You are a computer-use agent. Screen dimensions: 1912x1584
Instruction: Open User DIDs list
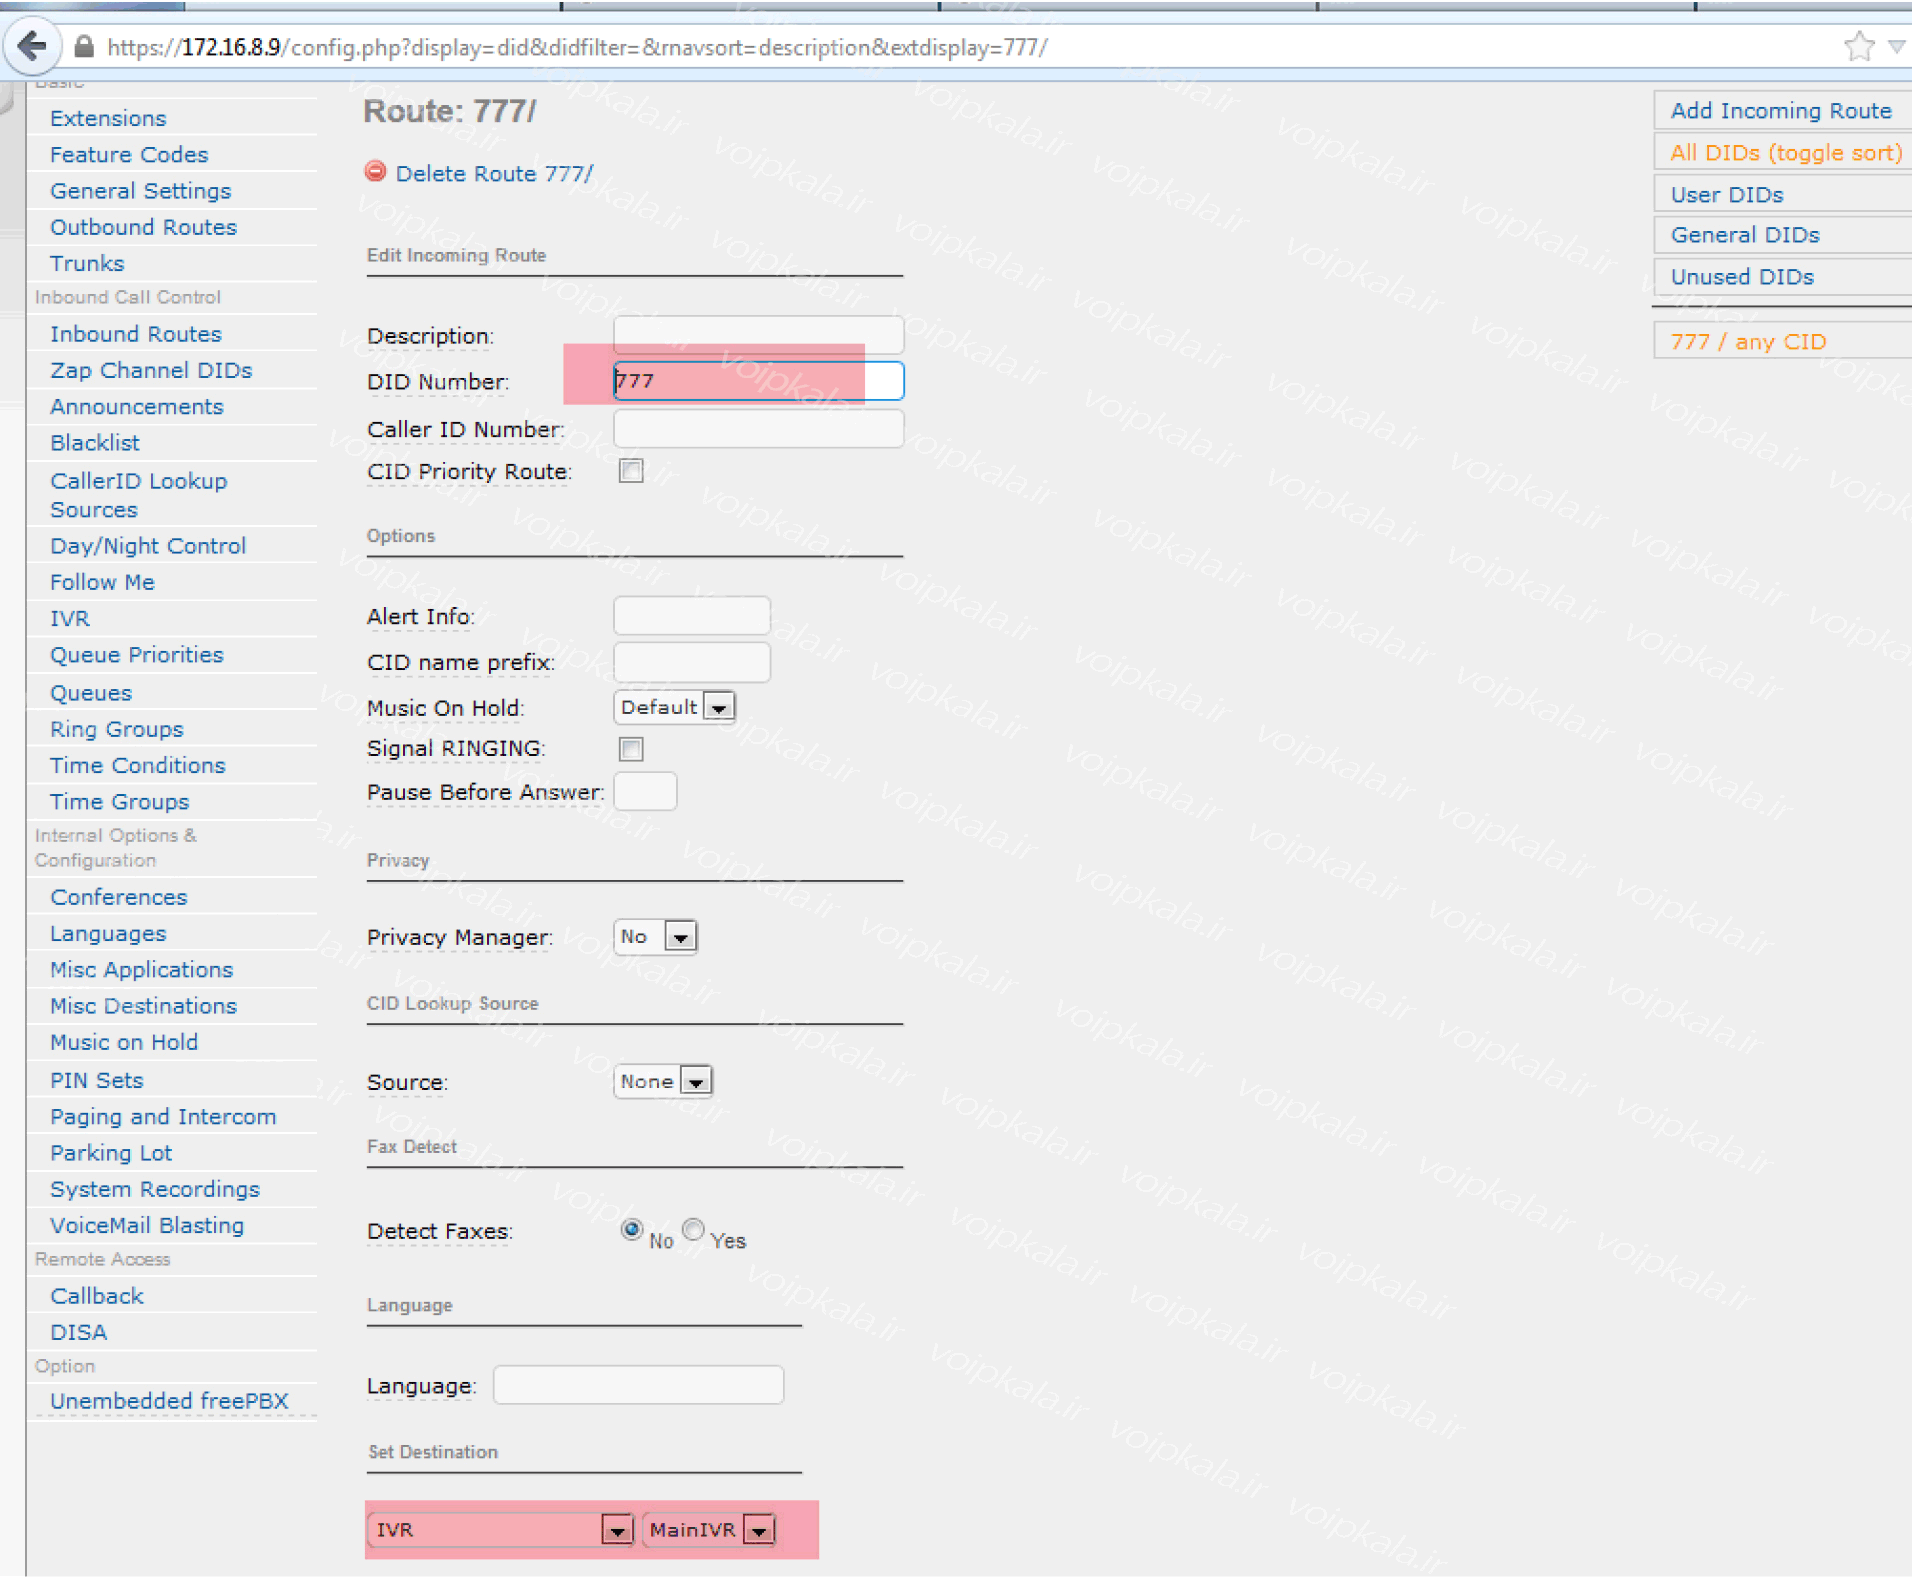[x=1727, y=194]
